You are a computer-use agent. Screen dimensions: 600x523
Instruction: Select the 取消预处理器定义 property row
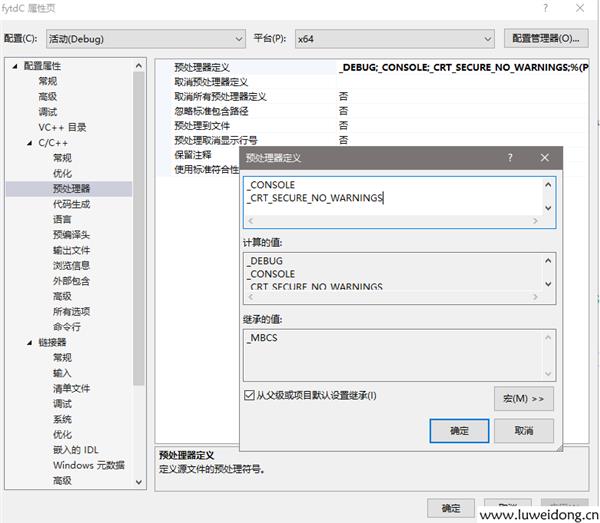(x=211, y=81)
